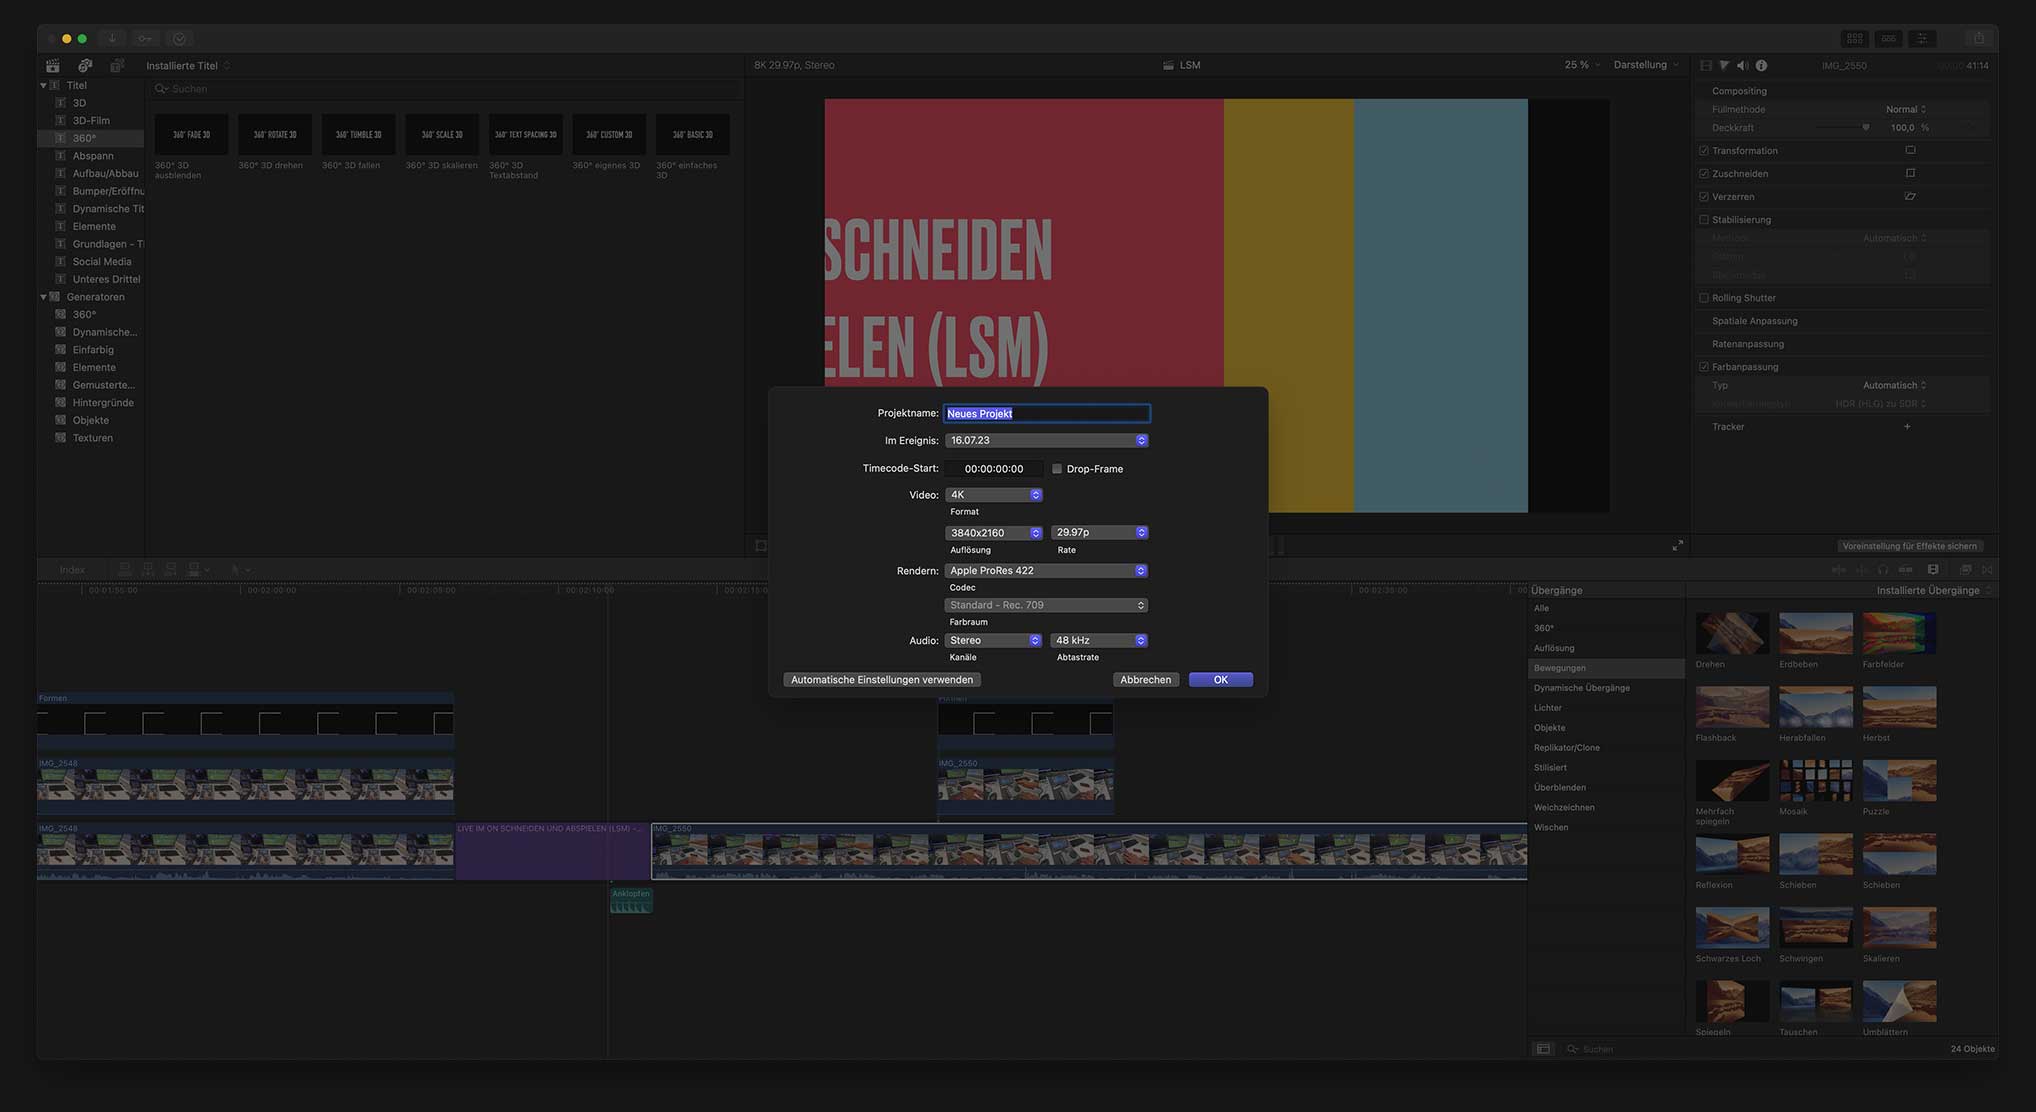
Task: Show audio meters with the speaker icon
Action: [x=1742, y=65]
